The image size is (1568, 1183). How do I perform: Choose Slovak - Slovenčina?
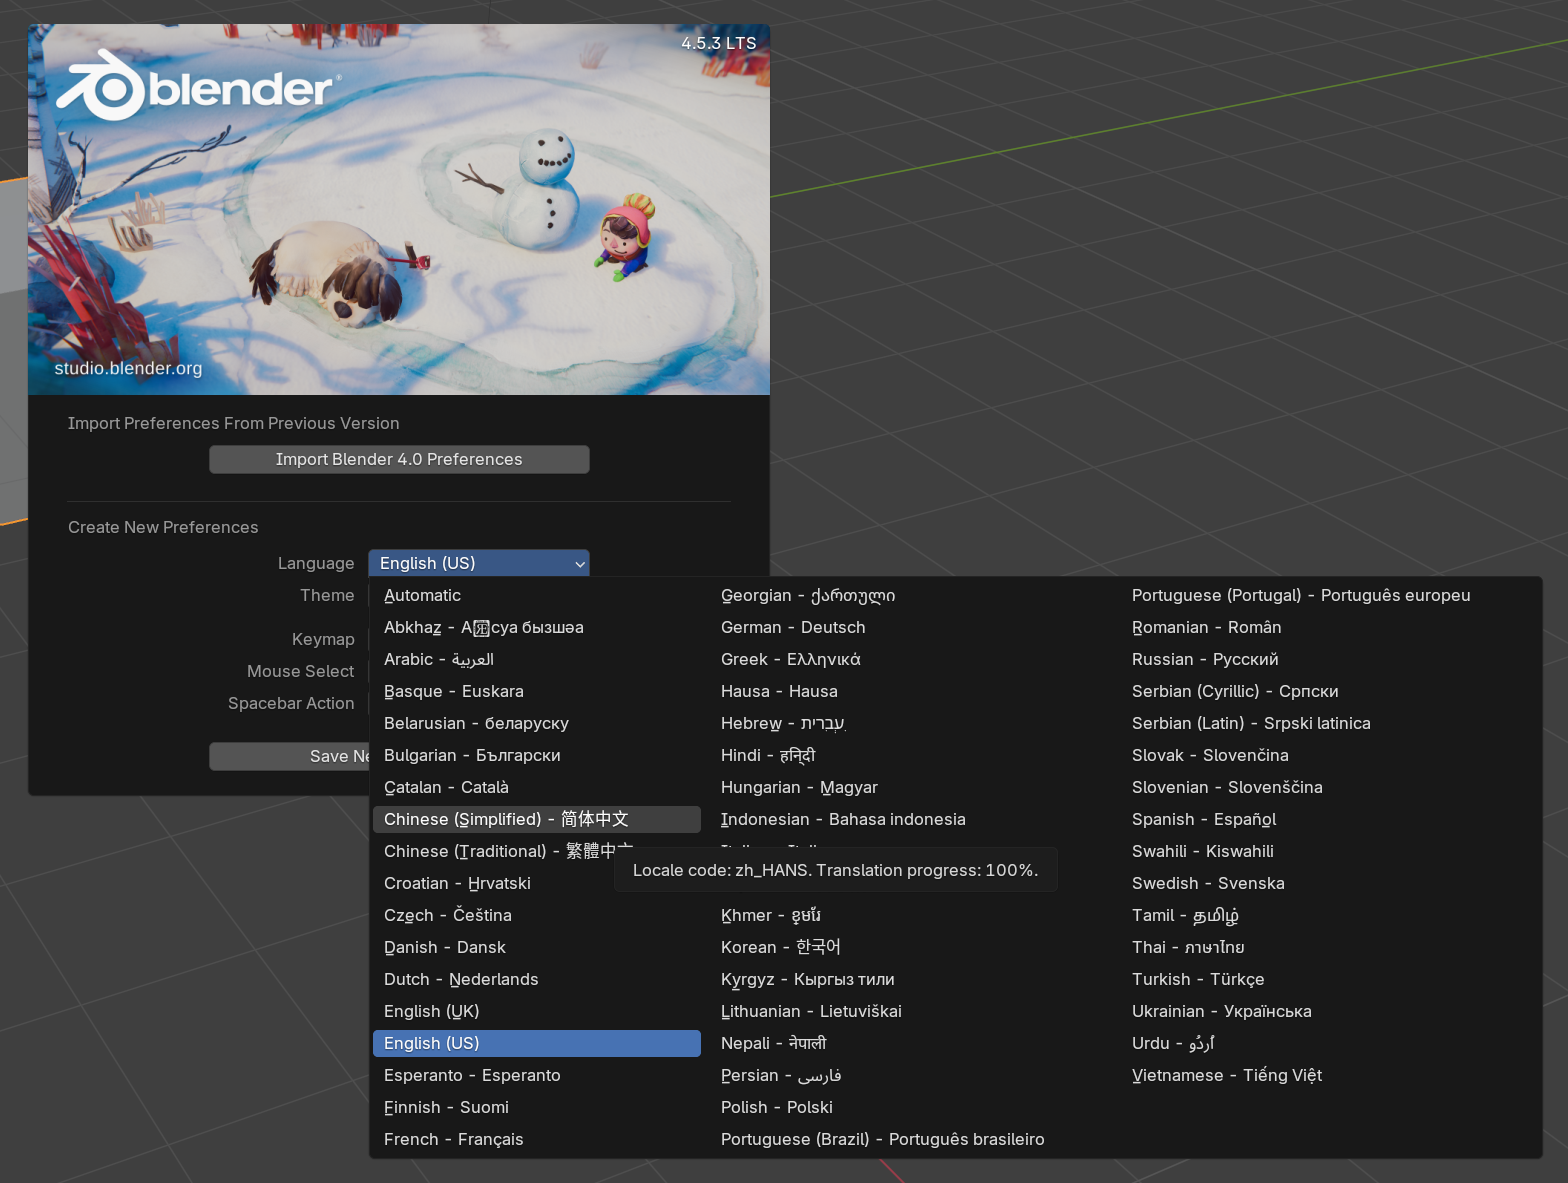pos(1330,755)
